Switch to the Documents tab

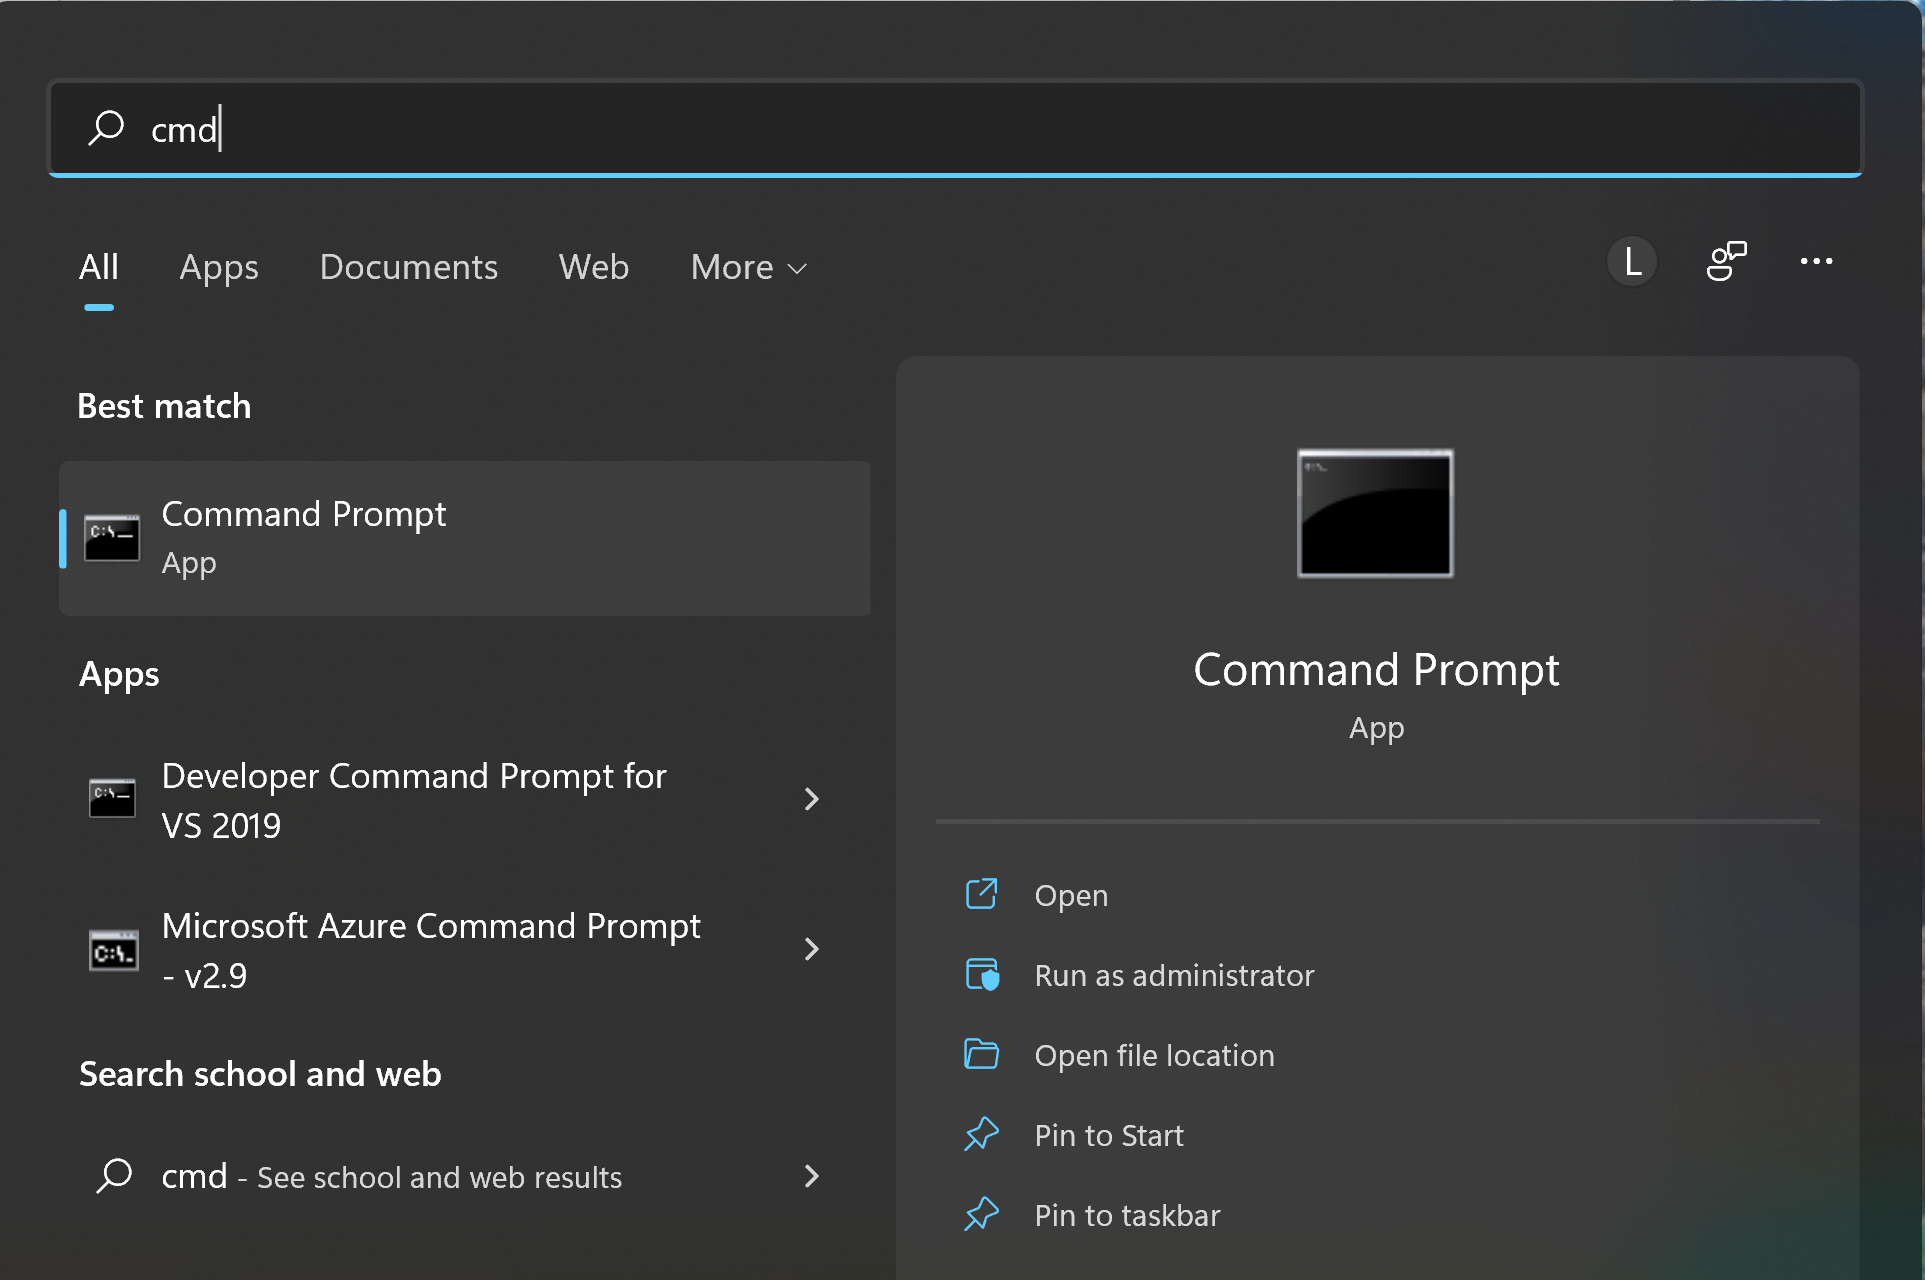click(408, 268)
